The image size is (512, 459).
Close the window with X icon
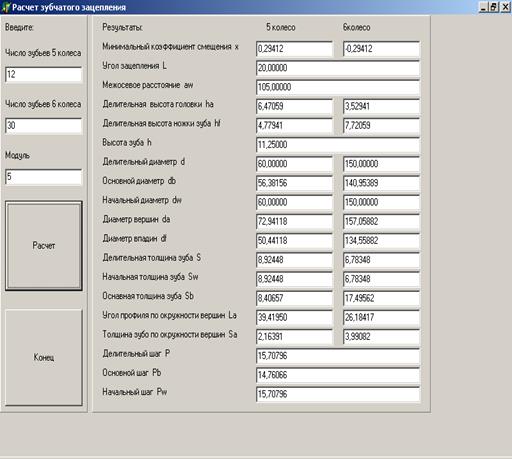coord(505,7)
